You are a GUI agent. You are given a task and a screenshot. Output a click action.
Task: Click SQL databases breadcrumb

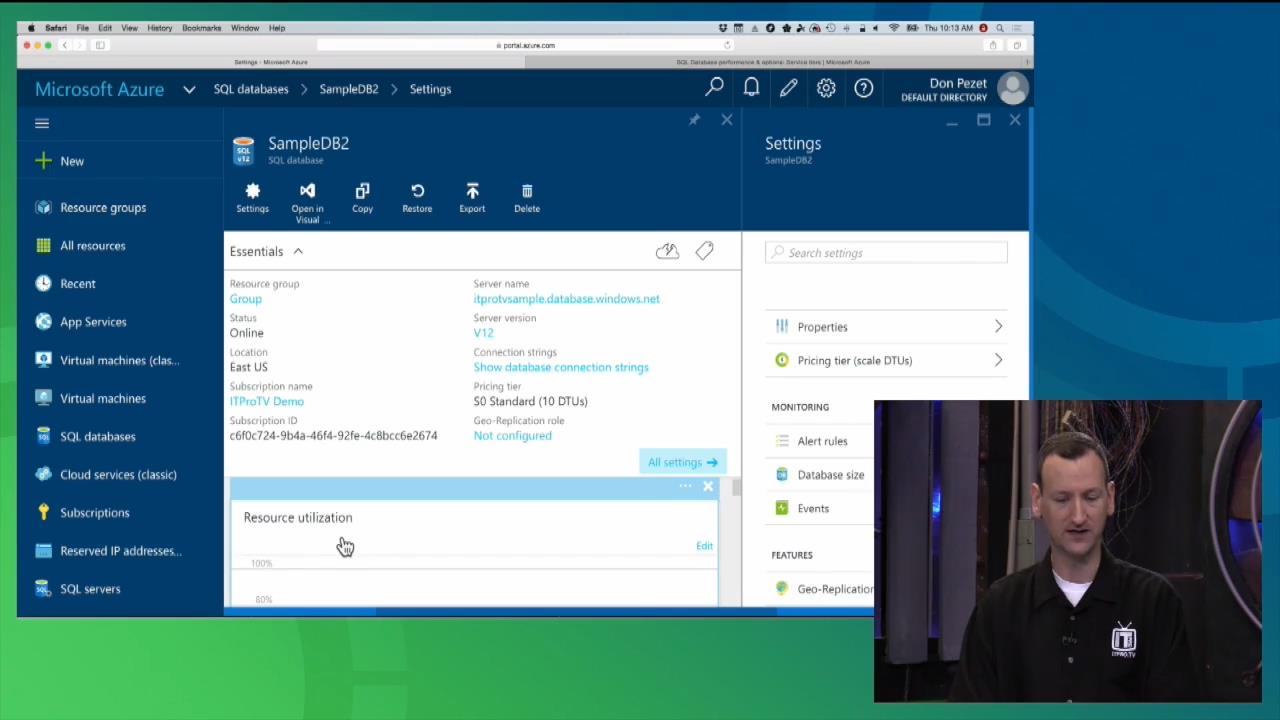[251, 89]
